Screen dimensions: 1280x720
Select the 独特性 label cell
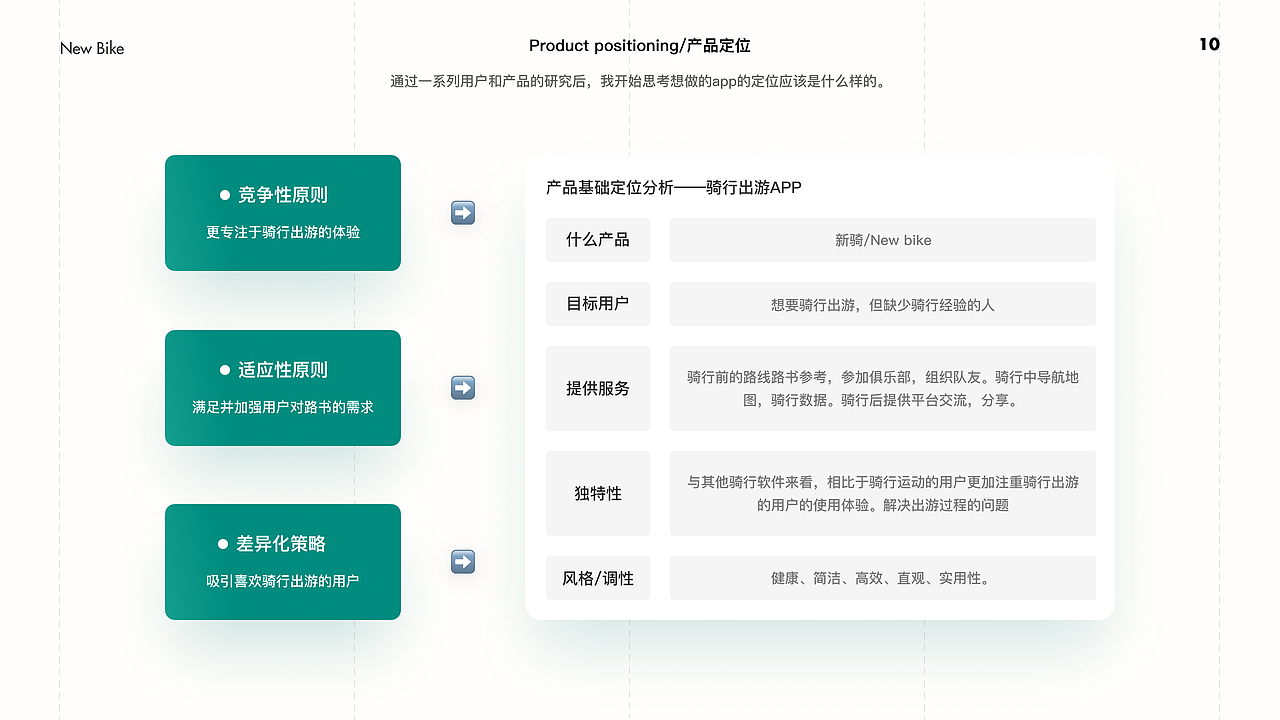[598, 493]
